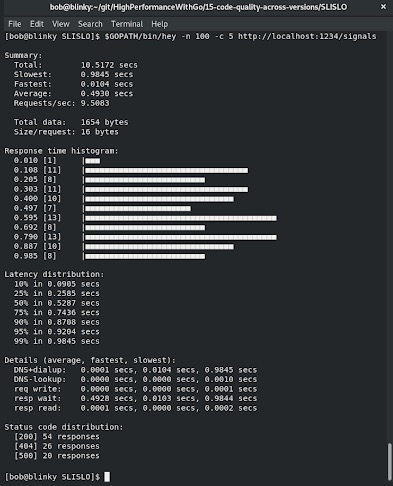Viewport: 393px width, 486px height.
Task: Click the [500] 20 responses line
Action: click(x=57, y=456)
